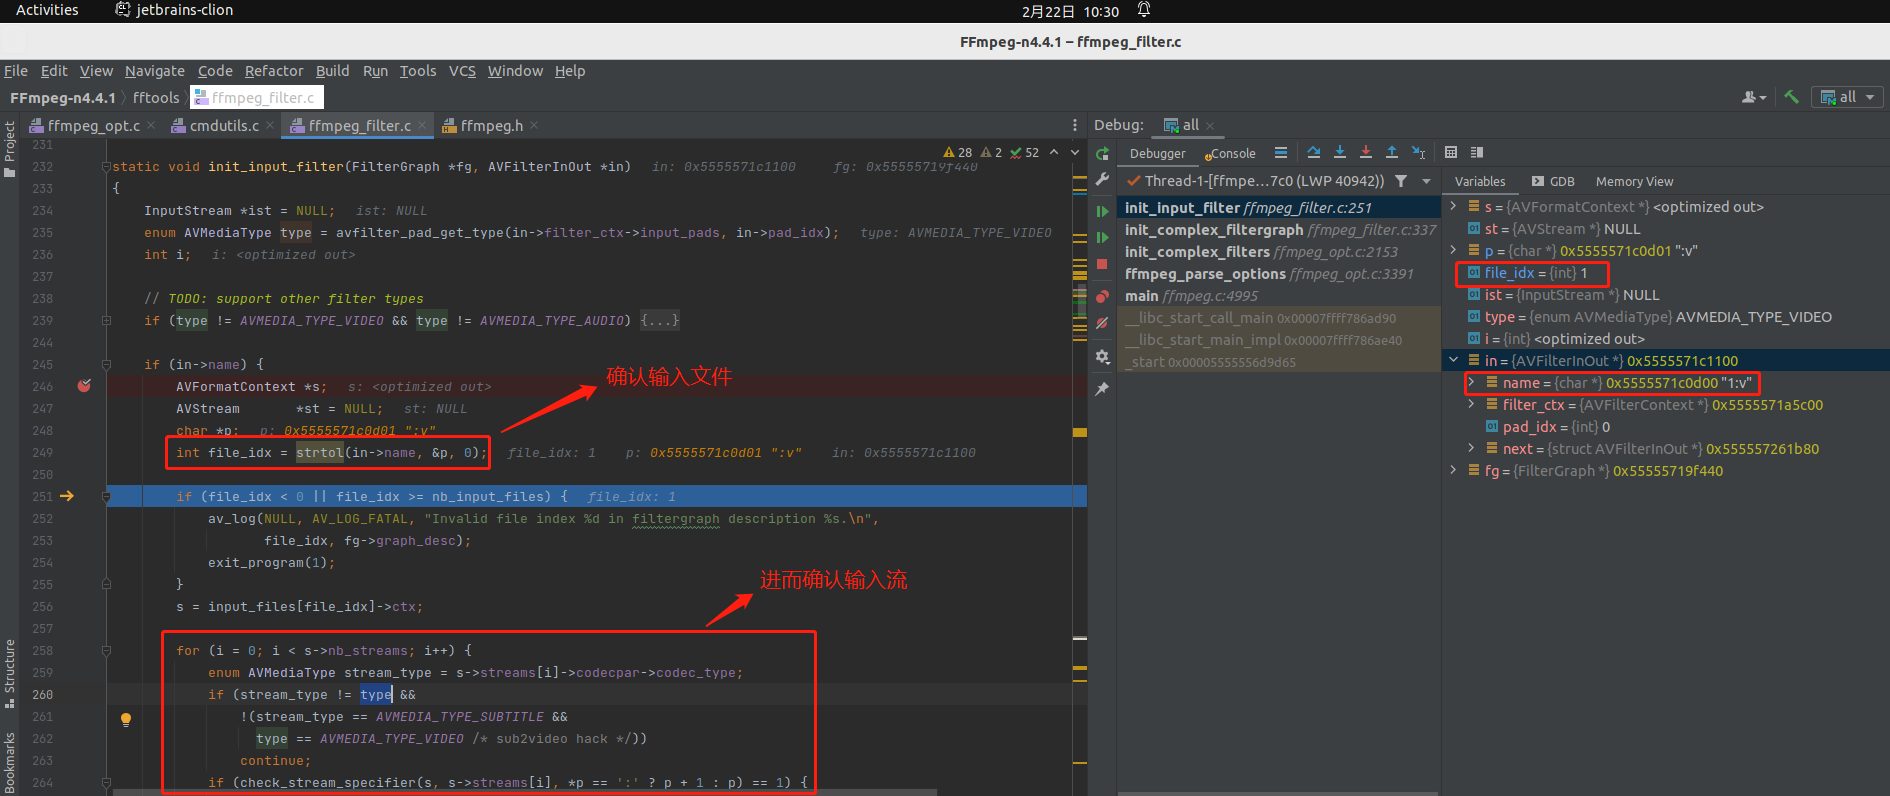Click the build hammer icon

coord(1791,97)
